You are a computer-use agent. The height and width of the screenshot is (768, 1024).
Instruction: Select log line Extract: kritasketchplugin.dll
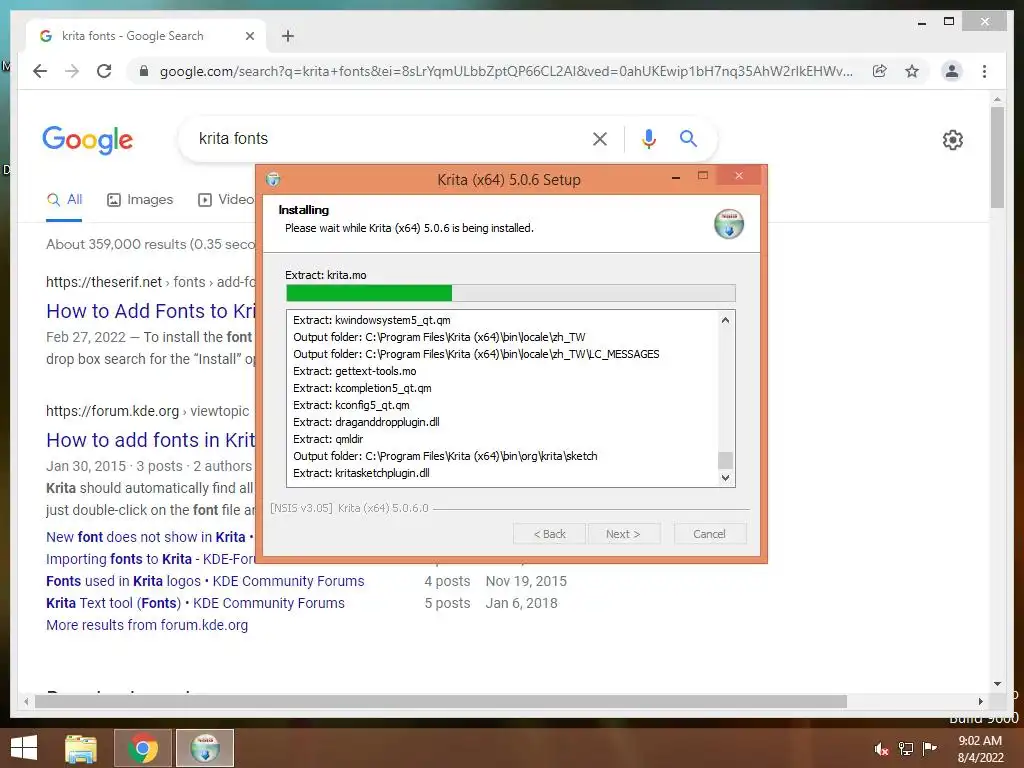click(361, 473)
